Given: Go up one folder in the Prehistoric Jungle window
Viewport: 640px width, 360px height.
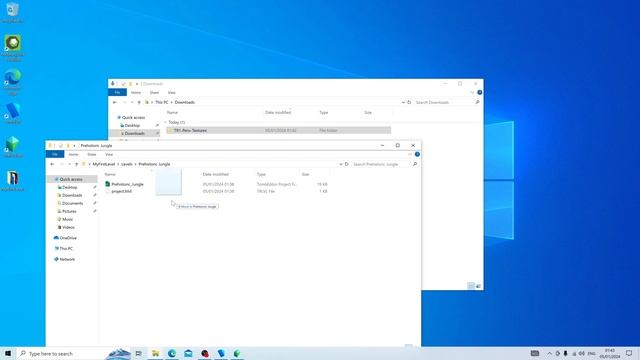Looking at the screenshot, I should click(x=76, y=164).
